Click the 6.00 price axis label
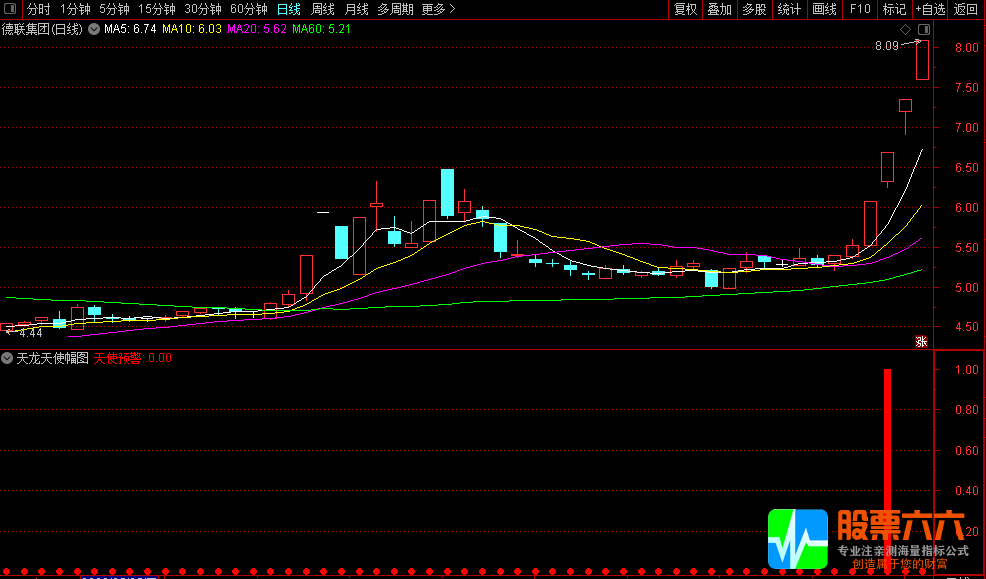 coord(967,207)
